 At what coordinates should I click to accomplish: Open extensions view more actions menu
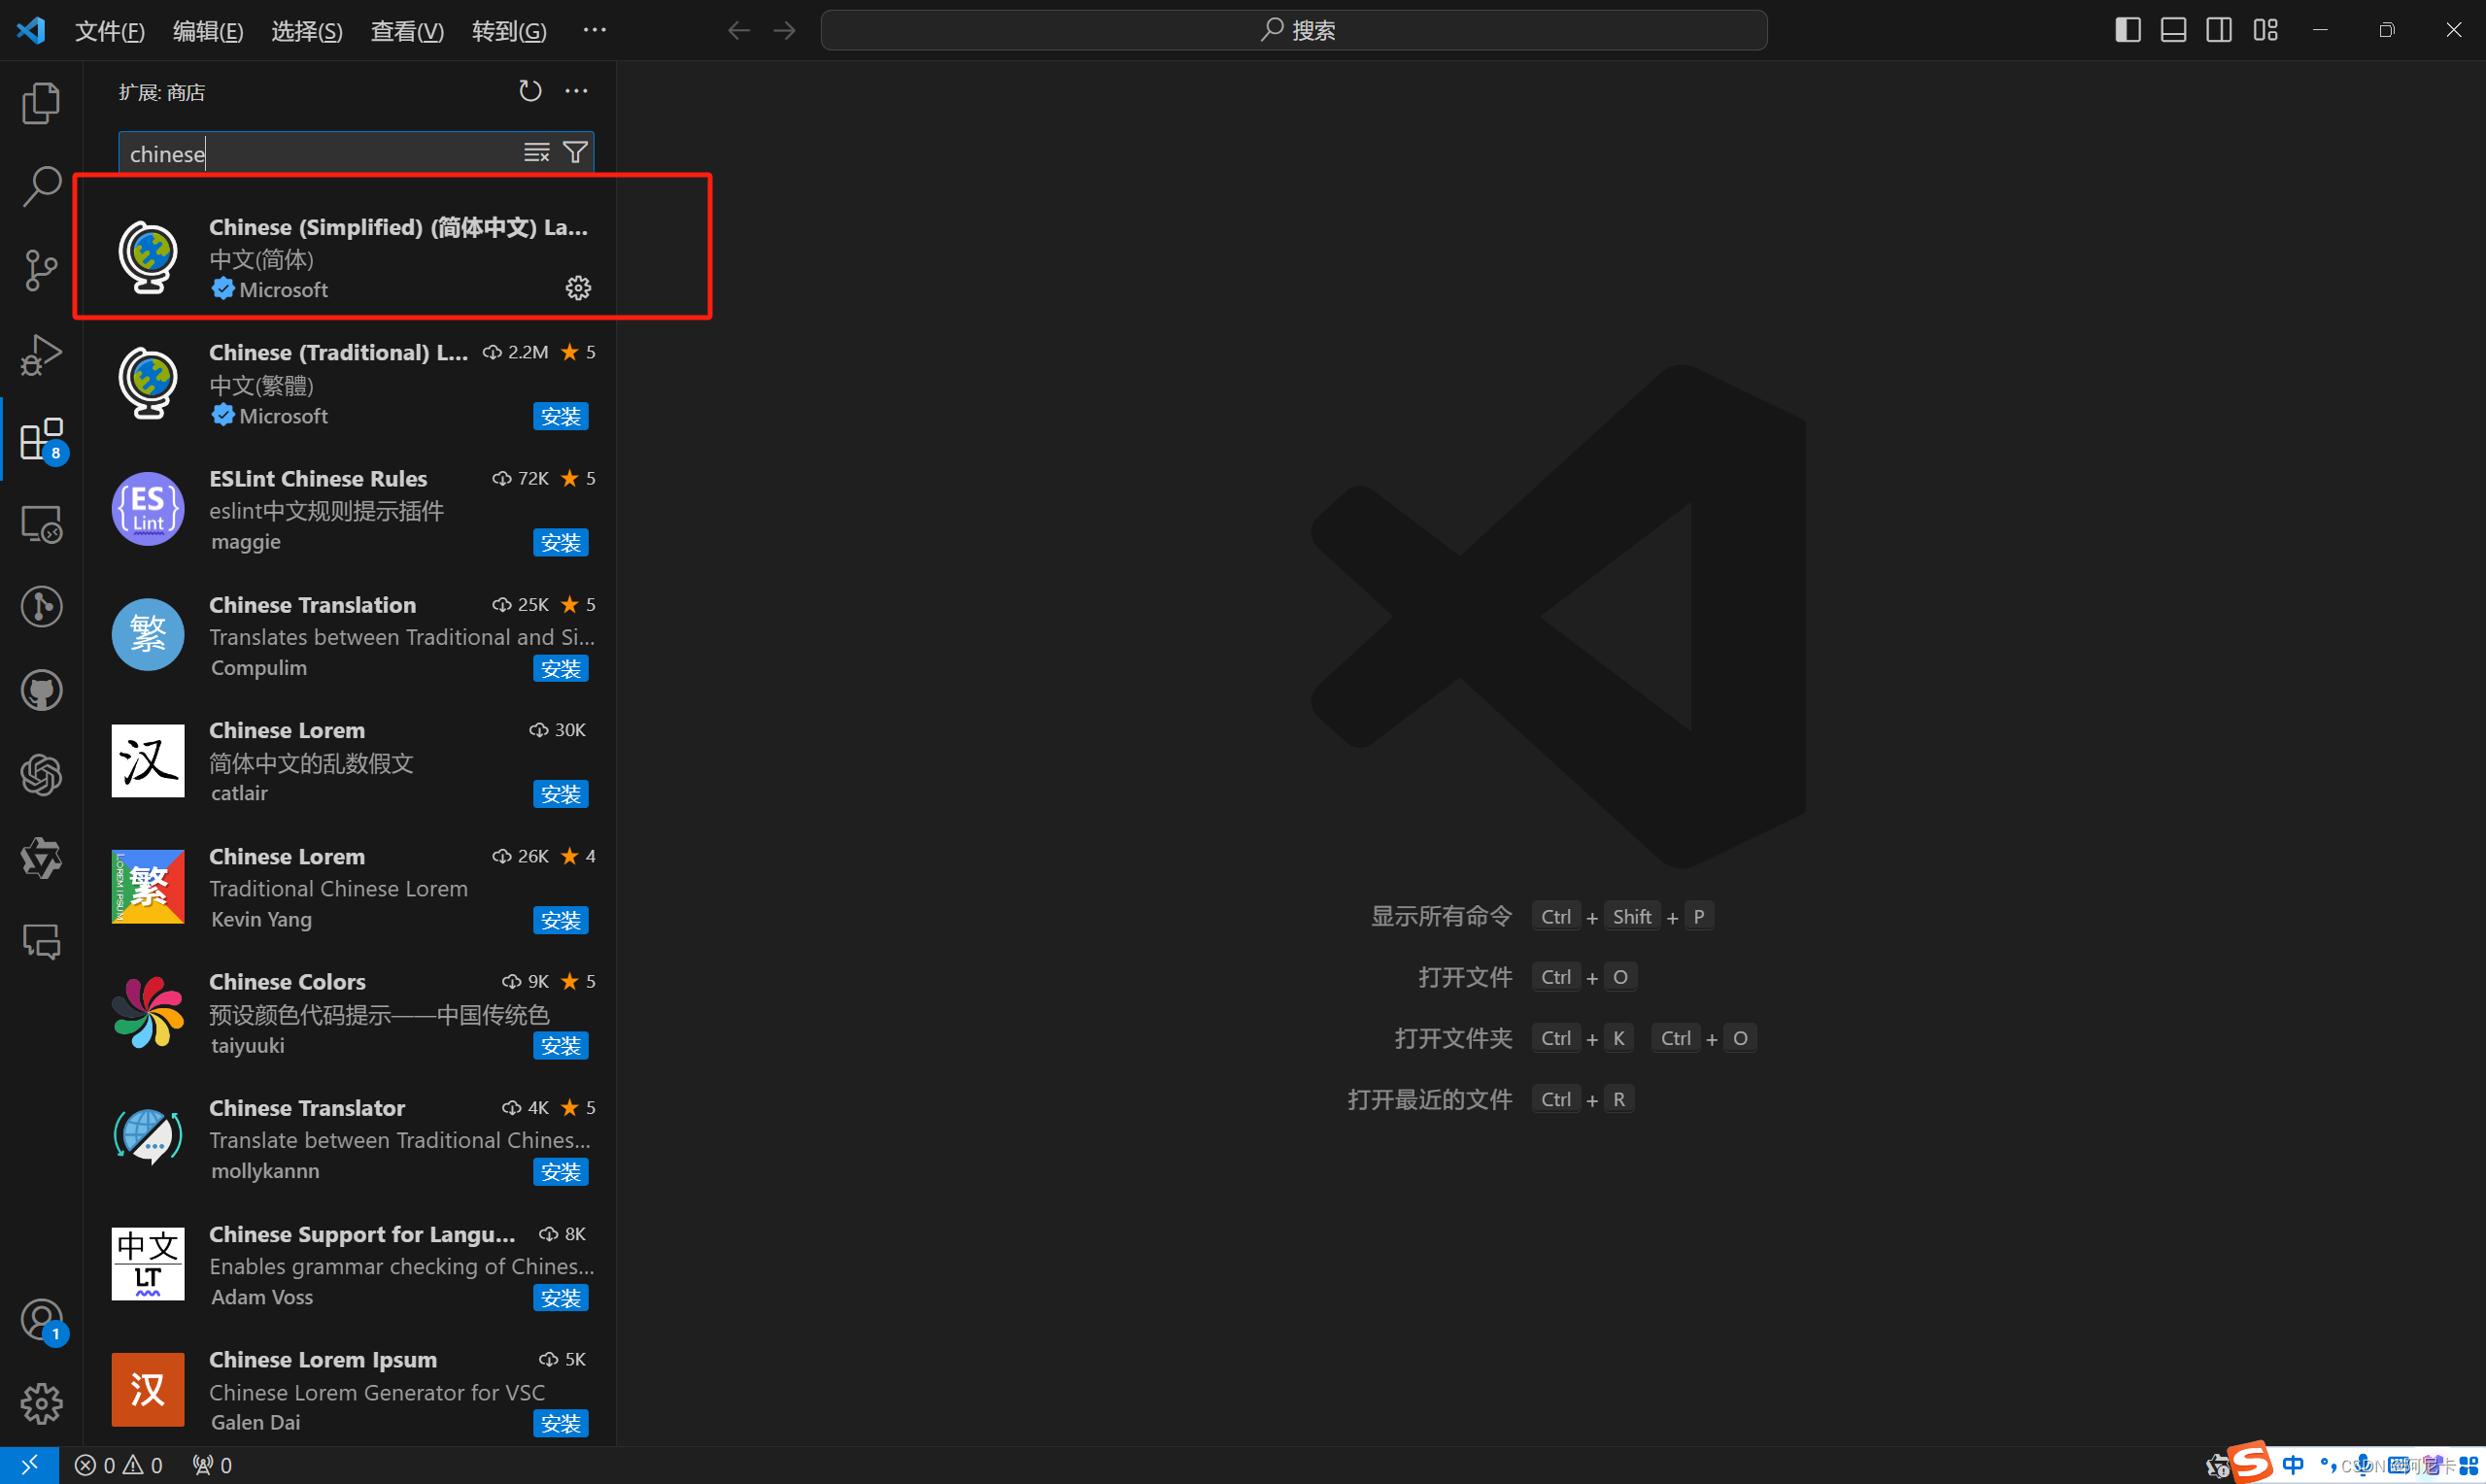click(x=576, y=91)
